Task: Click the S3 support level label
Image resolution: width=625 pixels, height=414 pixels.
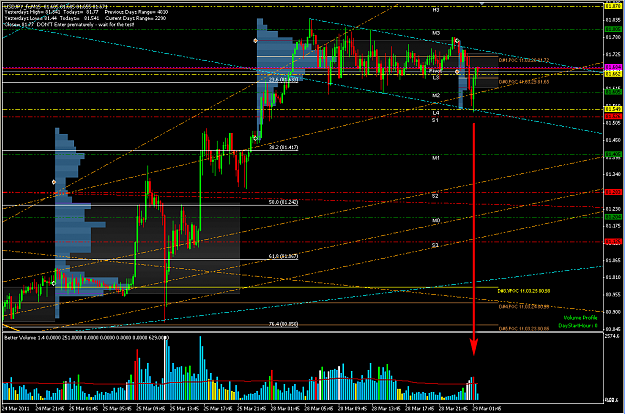Action: (x=435, y=245)
